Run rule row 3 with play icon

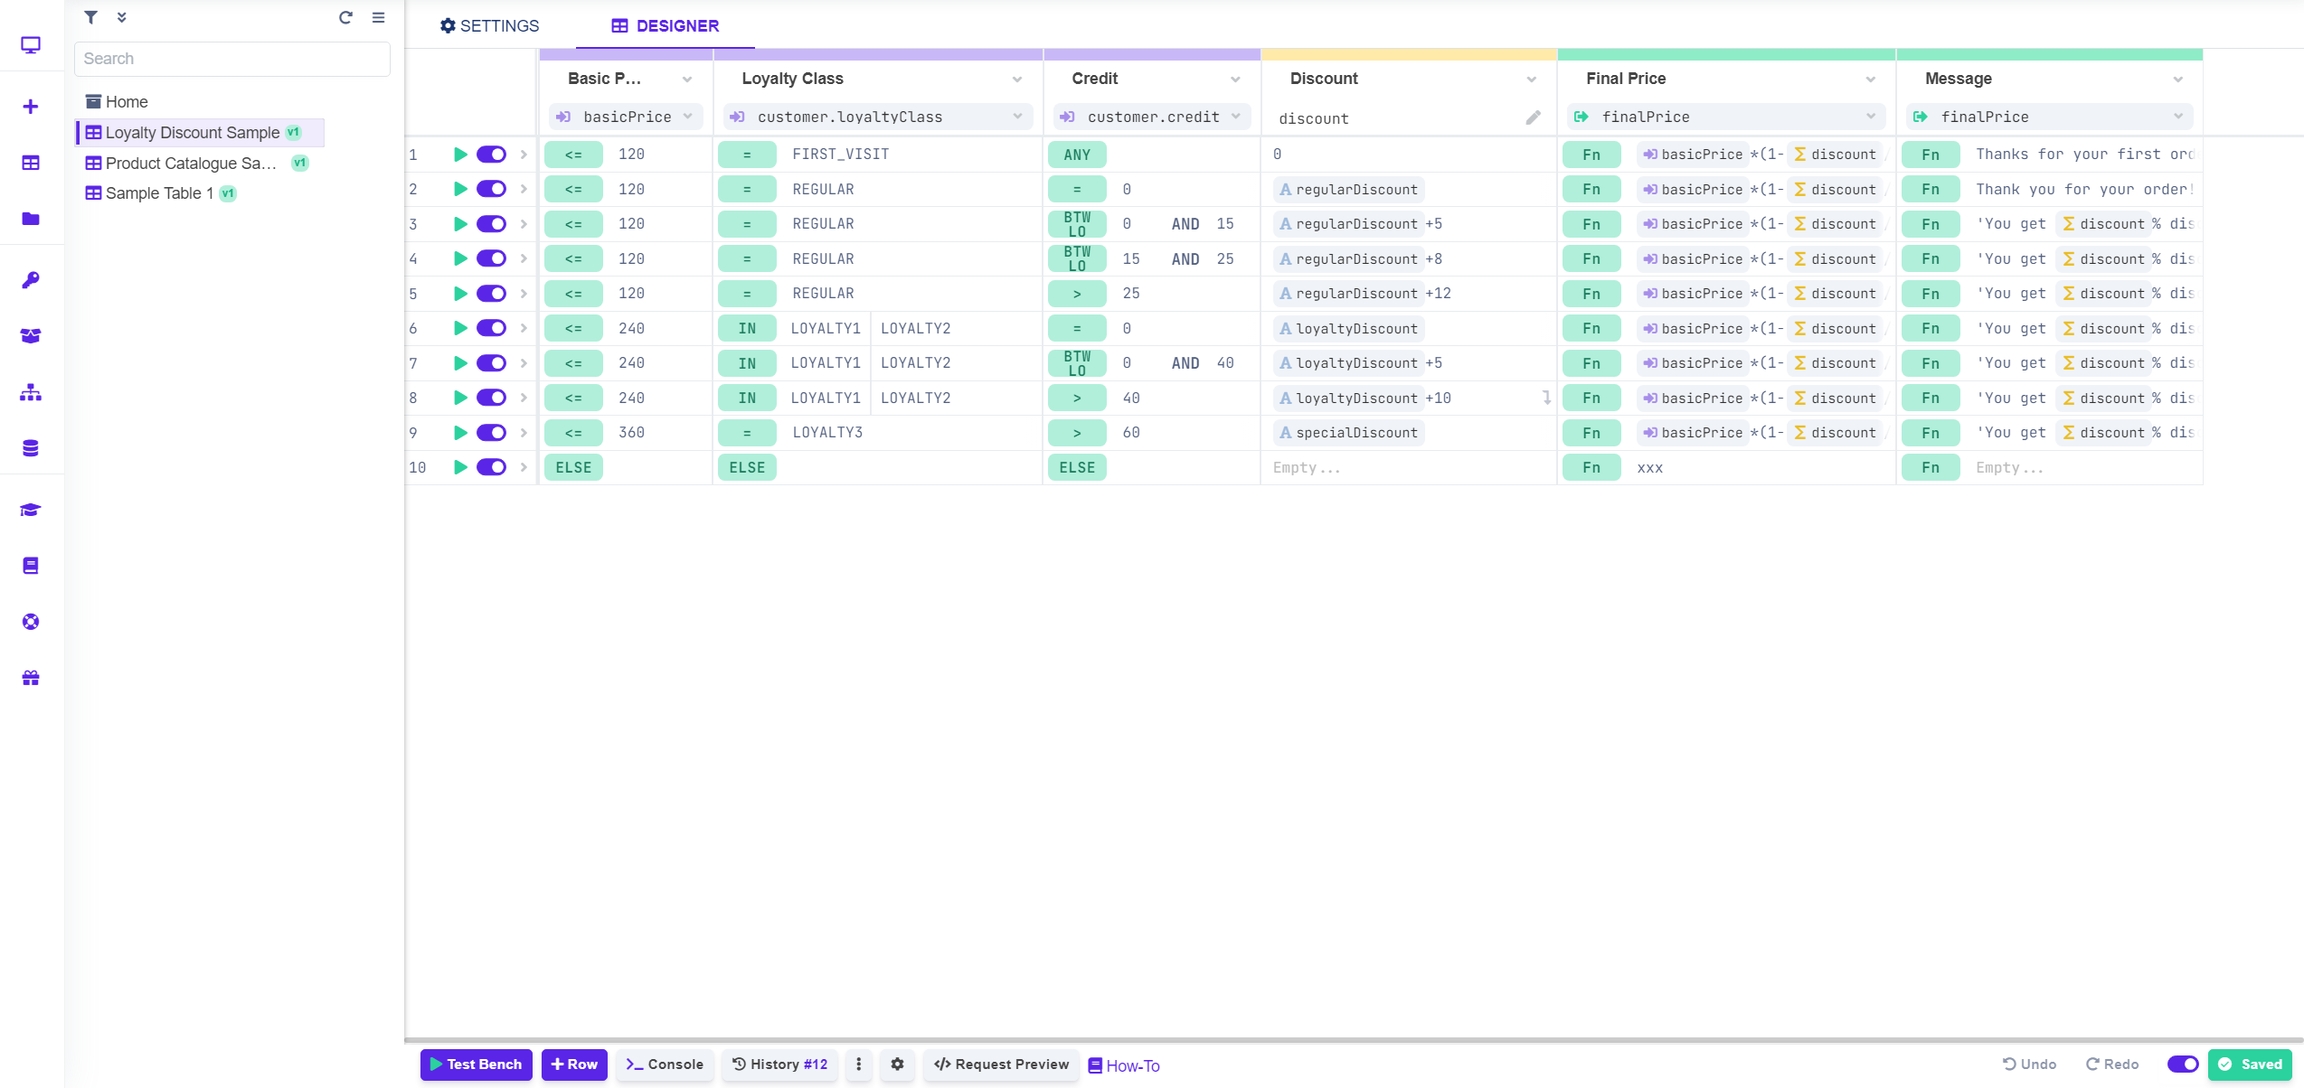point(460,224)
